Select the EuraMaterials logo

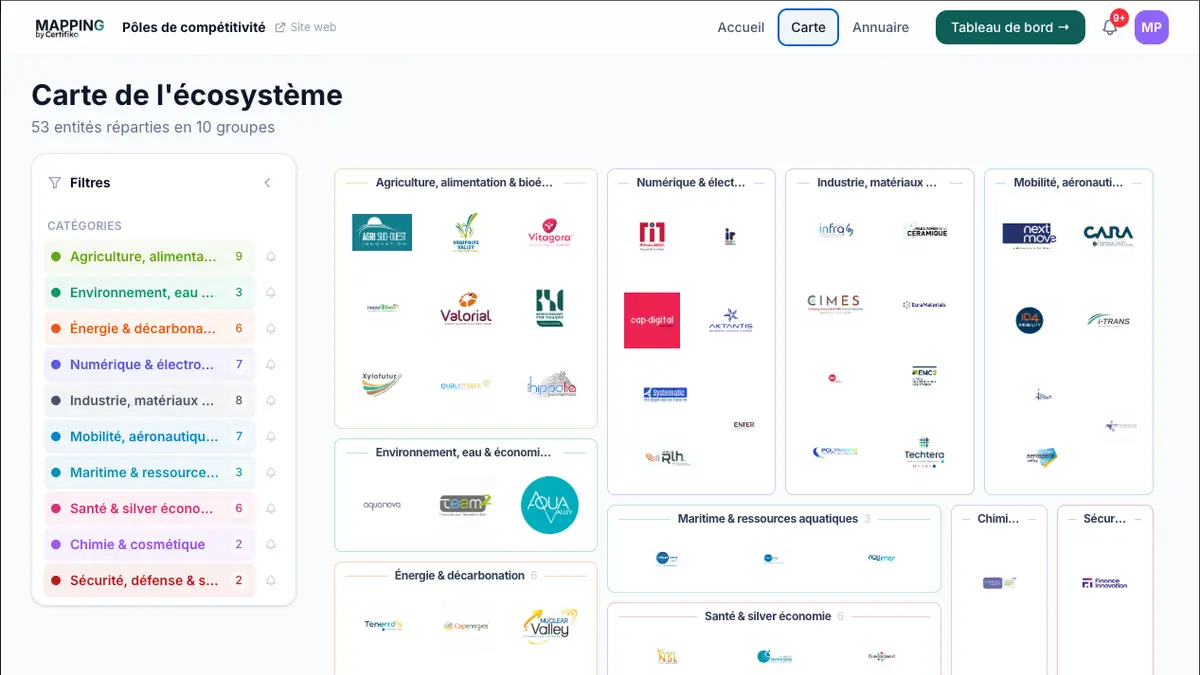coord(924,304)
